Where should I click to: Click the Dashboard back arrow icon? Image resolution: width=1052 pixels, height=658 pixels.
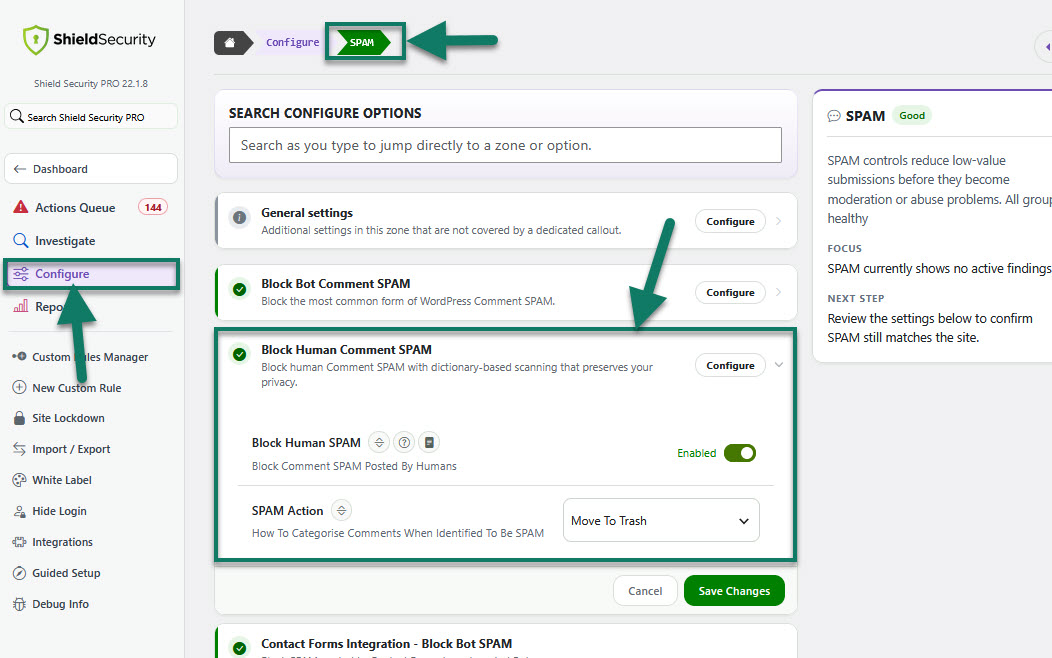tap(19, 169)
